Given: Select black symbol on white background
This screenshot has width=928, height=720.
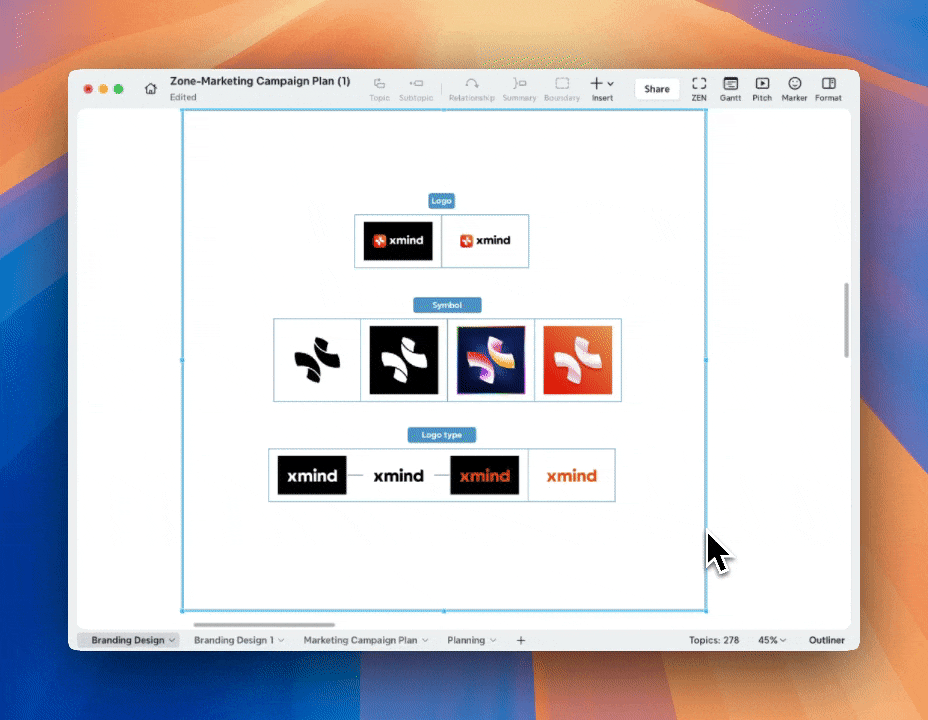Looking at the screenshot, I should pyautogui.click(x=317, y=360).
